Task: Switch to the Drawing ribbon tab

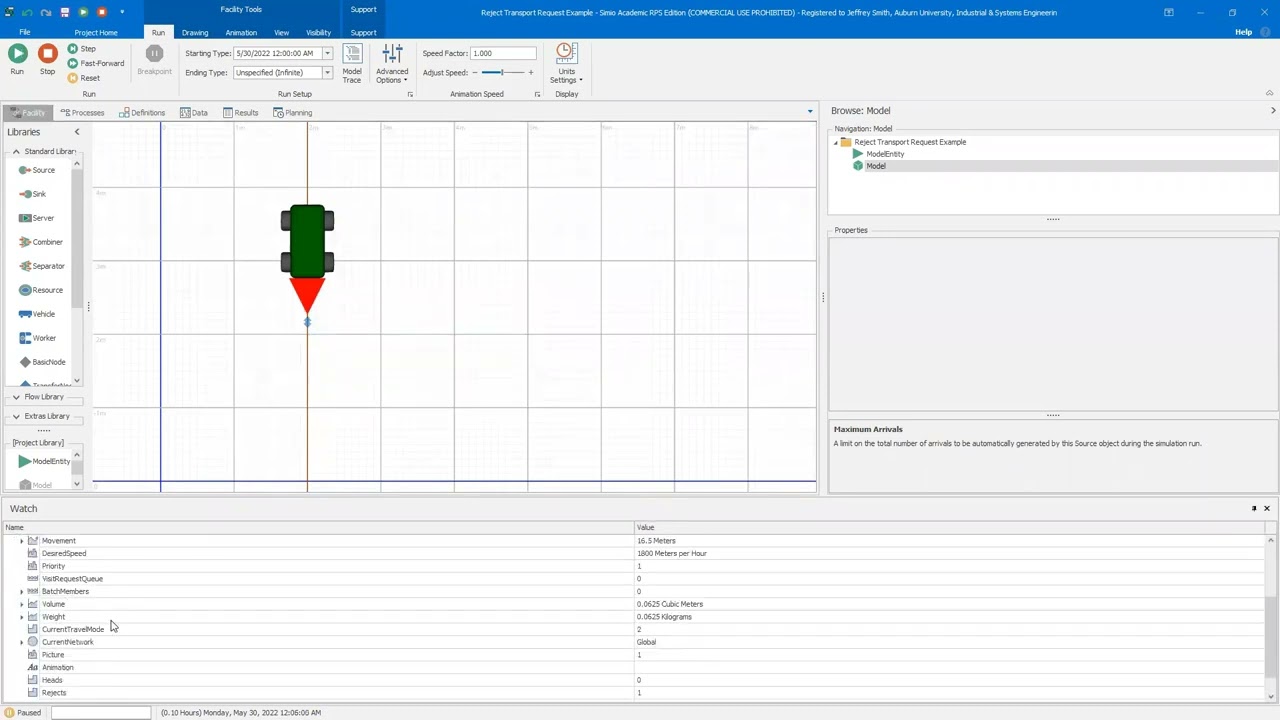Action: [x=195, y=32]
